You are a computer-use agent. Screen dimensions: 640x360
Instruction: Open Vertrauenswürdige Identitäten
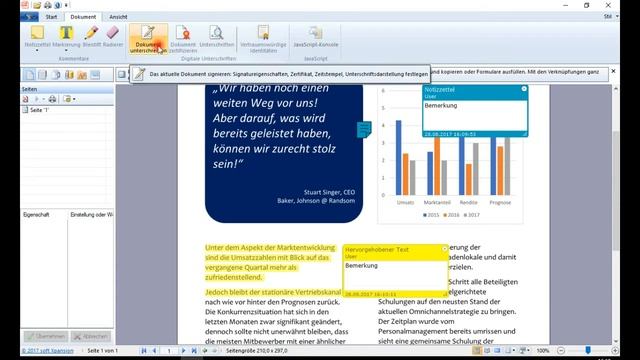tap(263, 39)
